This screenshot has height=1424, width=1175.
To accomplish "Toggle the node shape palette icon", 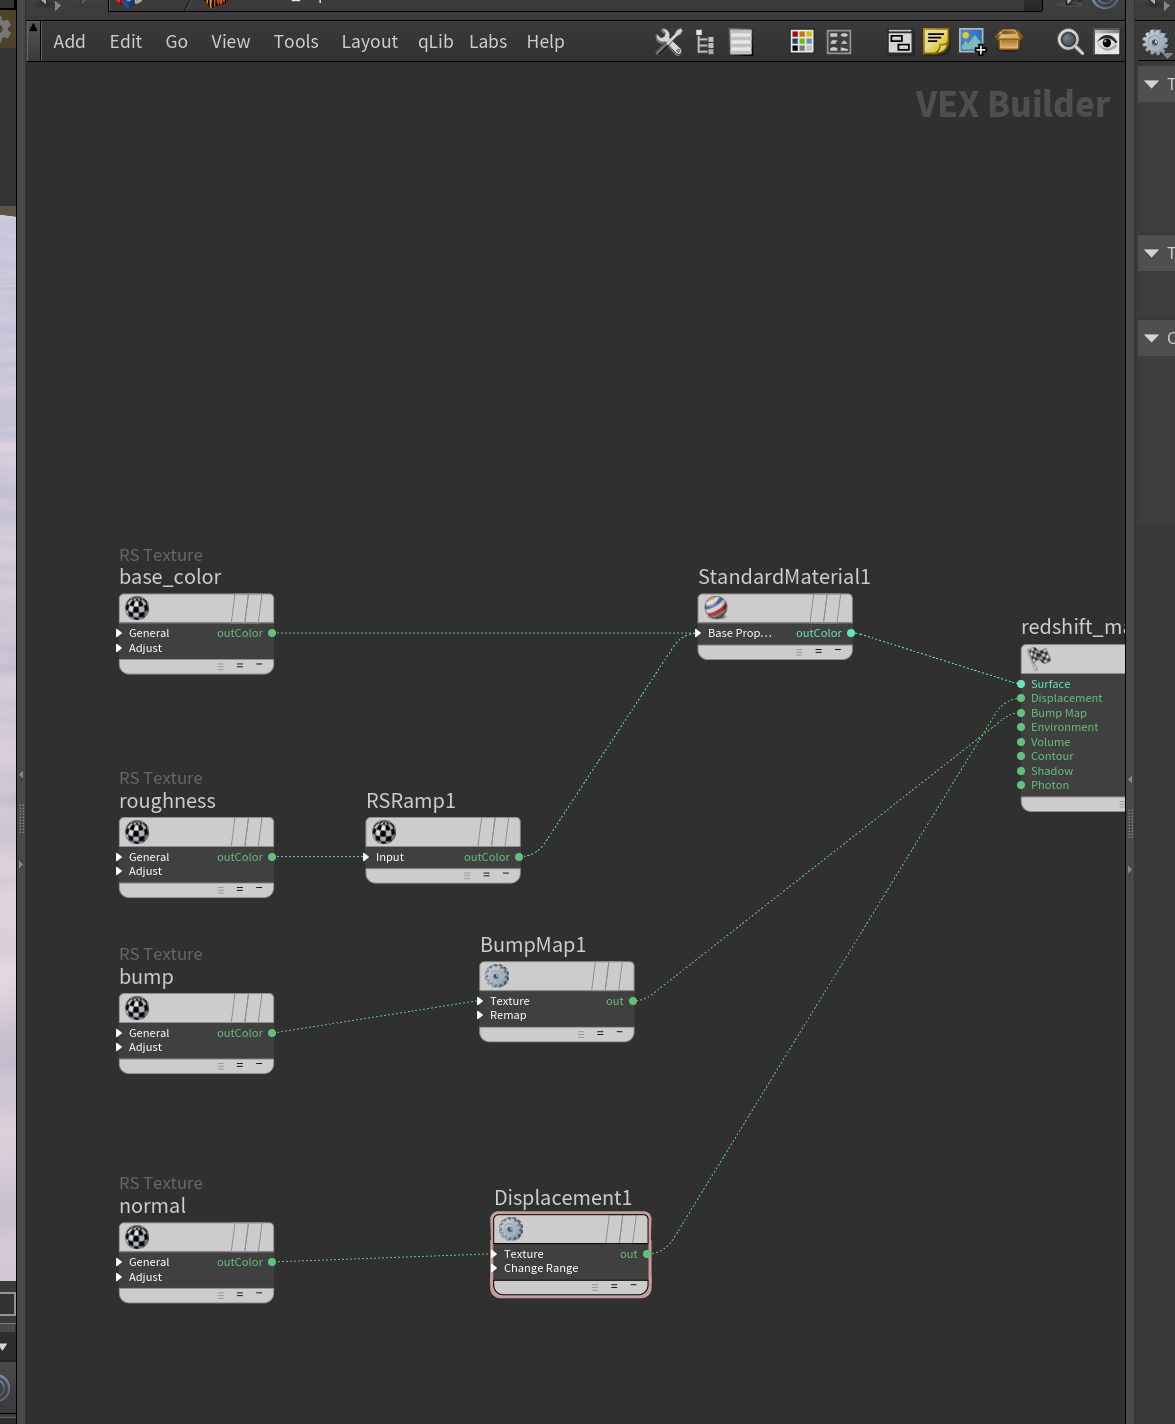I will [839, 42].
